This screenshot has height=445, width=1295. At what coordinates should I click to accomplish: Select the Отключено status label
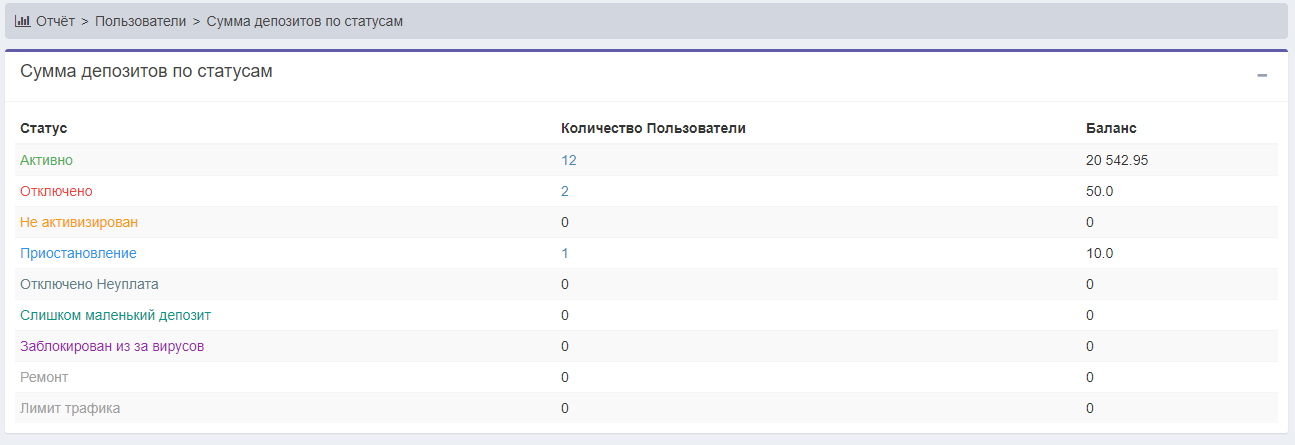pyautogui.click(x=56, y=191)
